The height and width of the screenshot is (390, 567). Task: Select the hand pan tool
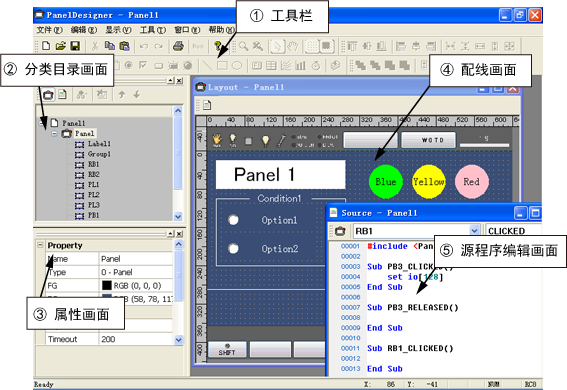coord(293,46)
